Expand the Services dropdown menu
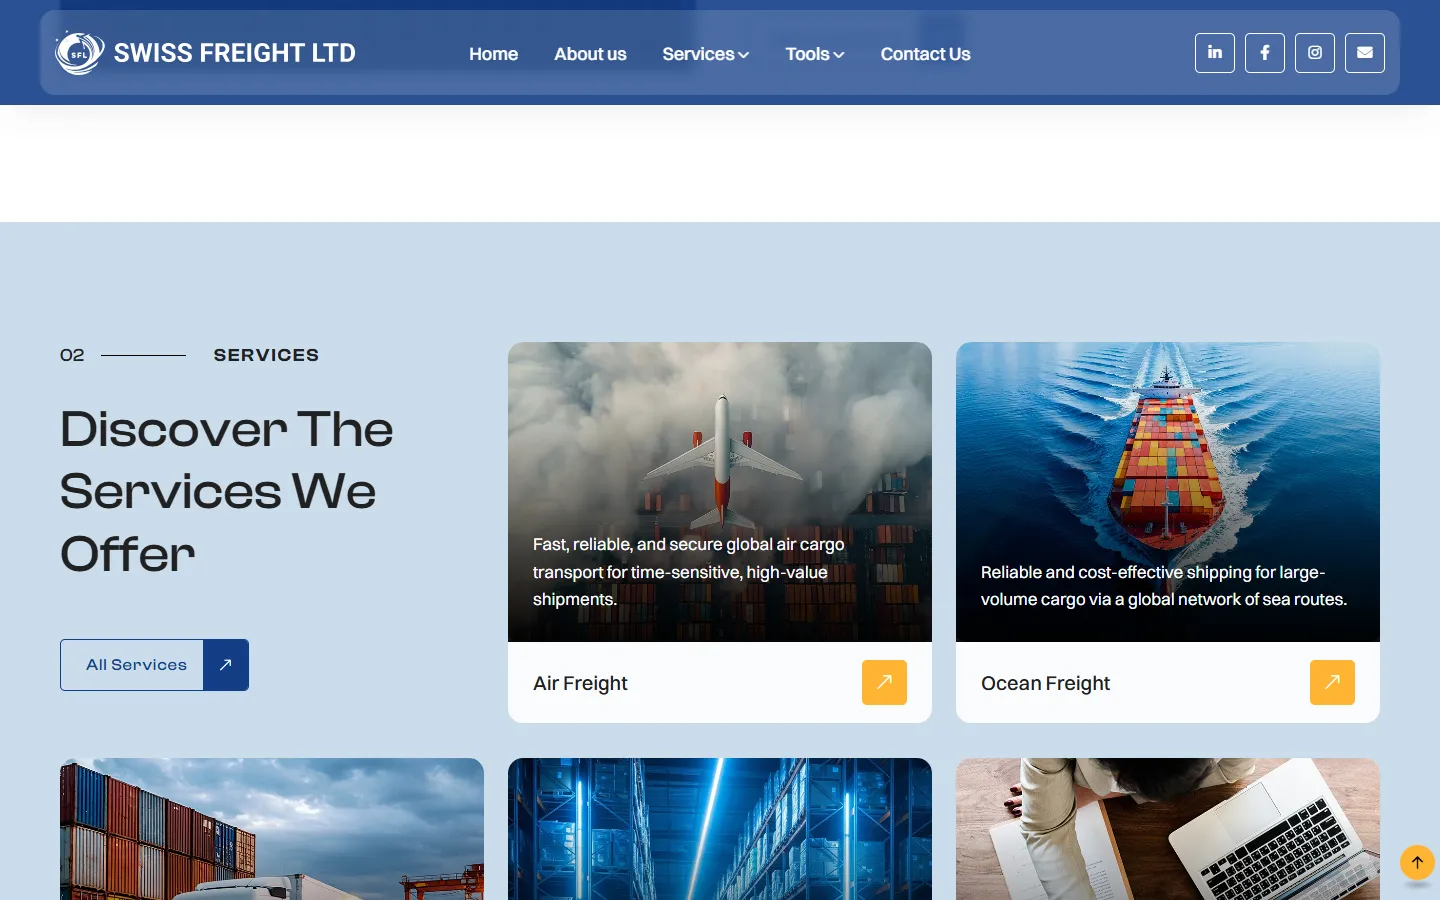 705,54
